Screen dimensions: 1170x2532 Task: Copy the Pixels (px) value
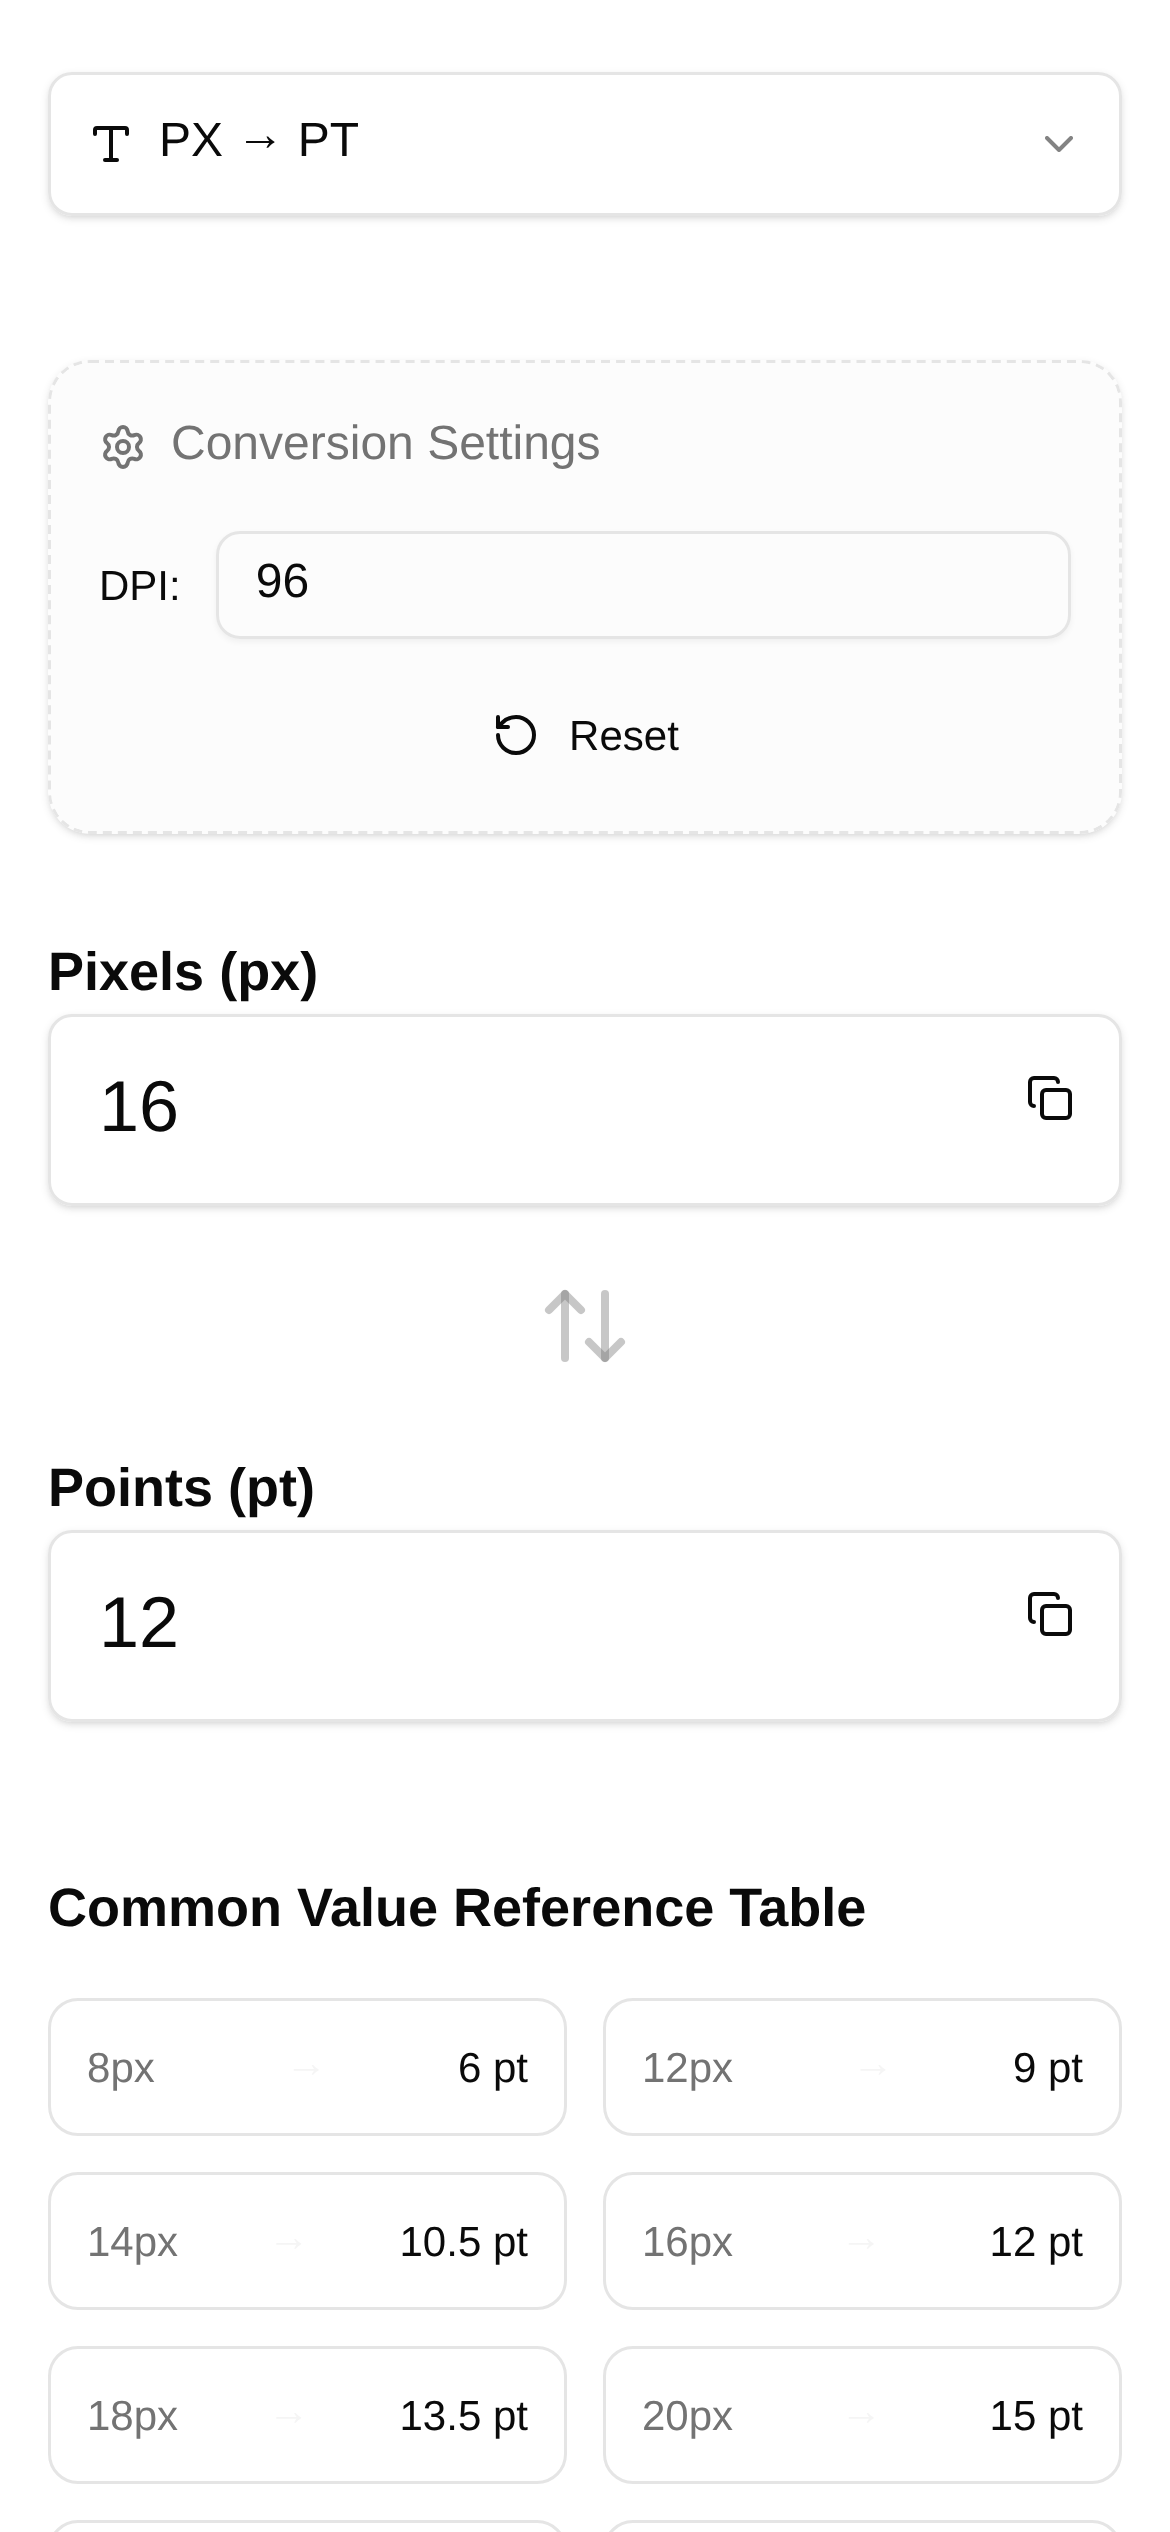pos(1050,1098)
